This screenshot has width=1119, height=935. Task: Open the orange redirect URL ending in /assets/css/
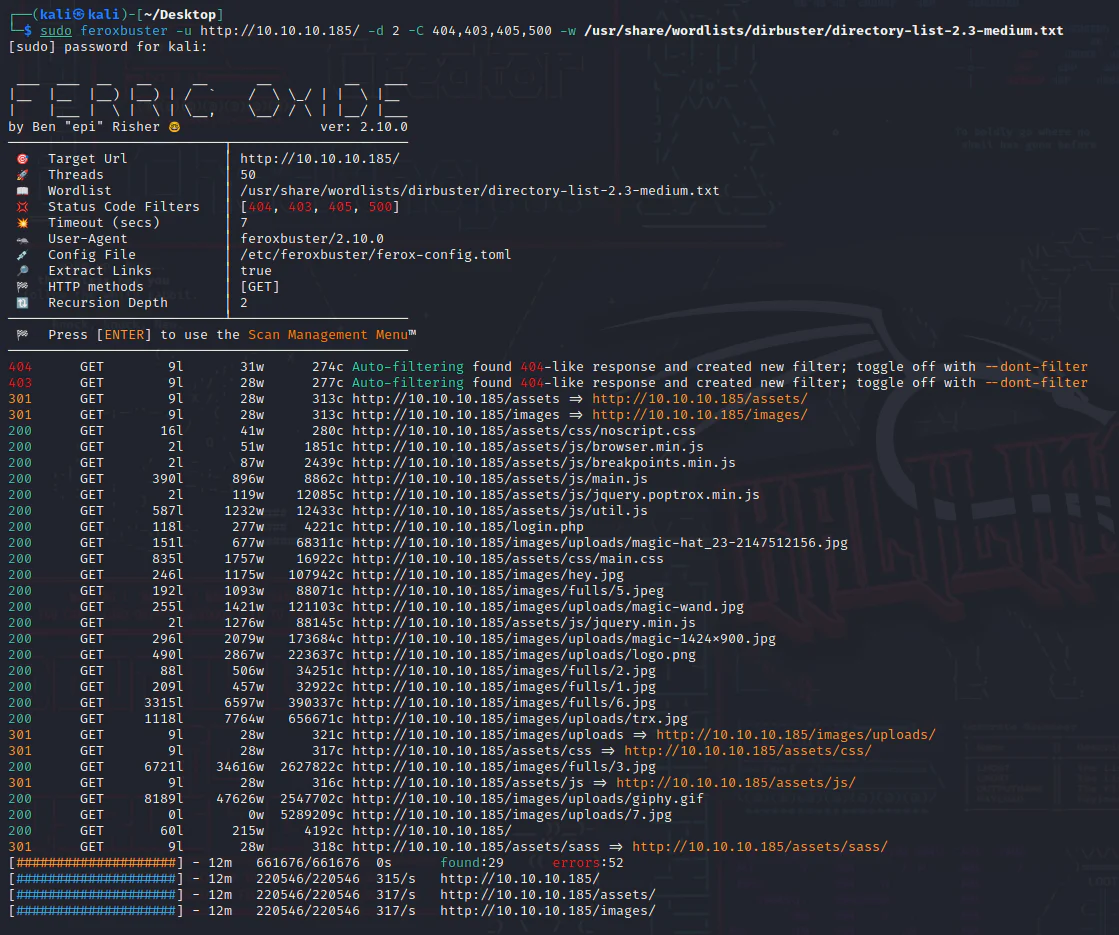[748, 751]
